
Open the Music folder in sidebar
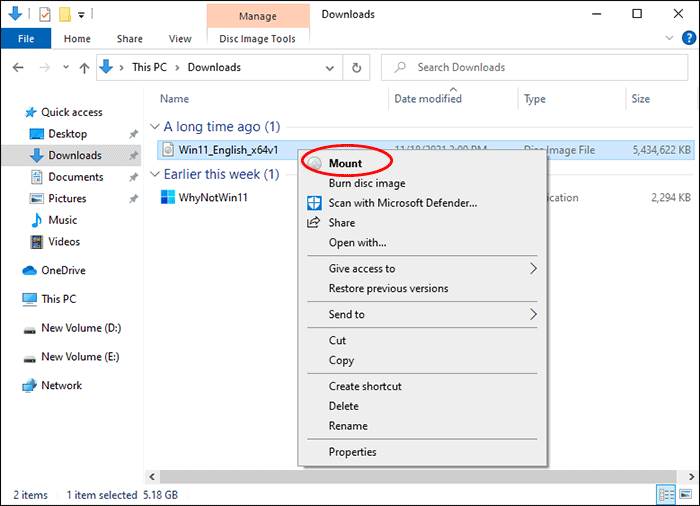(x=62, y=220)
